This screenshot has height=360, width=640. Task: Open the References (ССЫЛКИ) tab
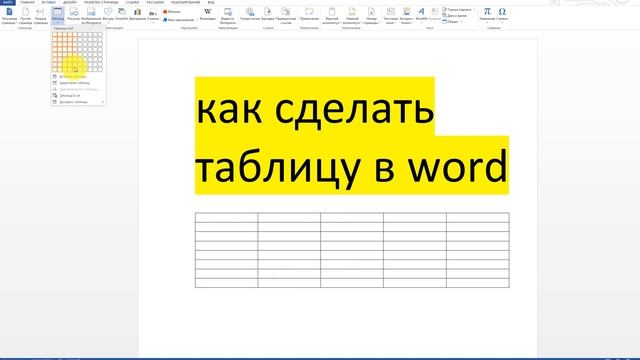132,2
